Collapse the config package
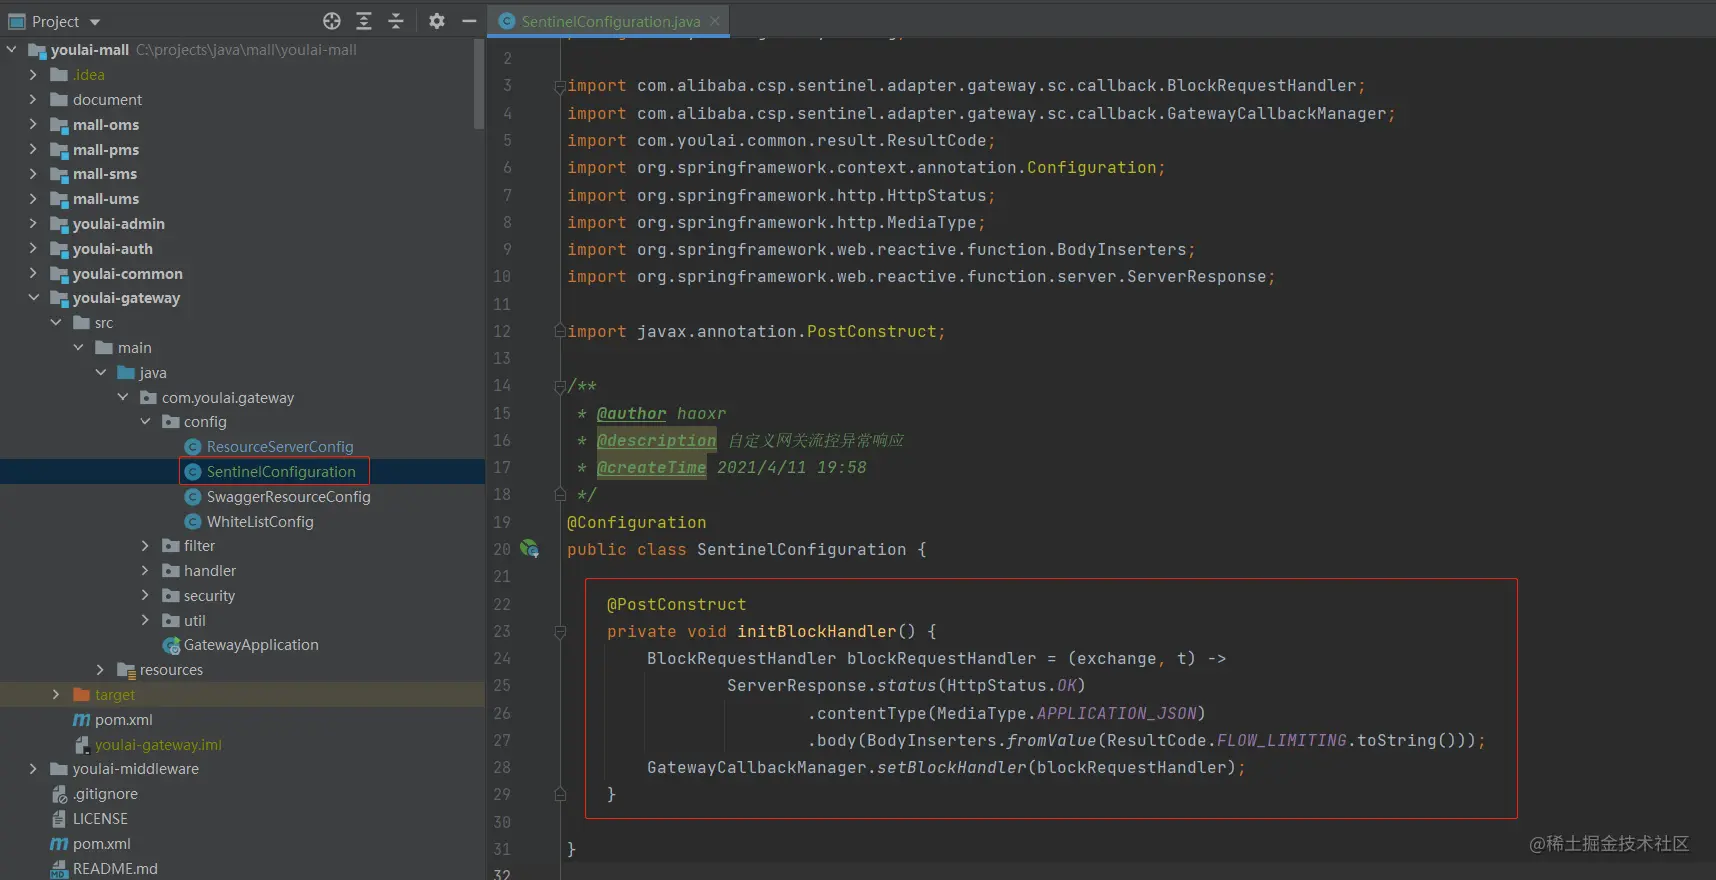 pos(145,421)
